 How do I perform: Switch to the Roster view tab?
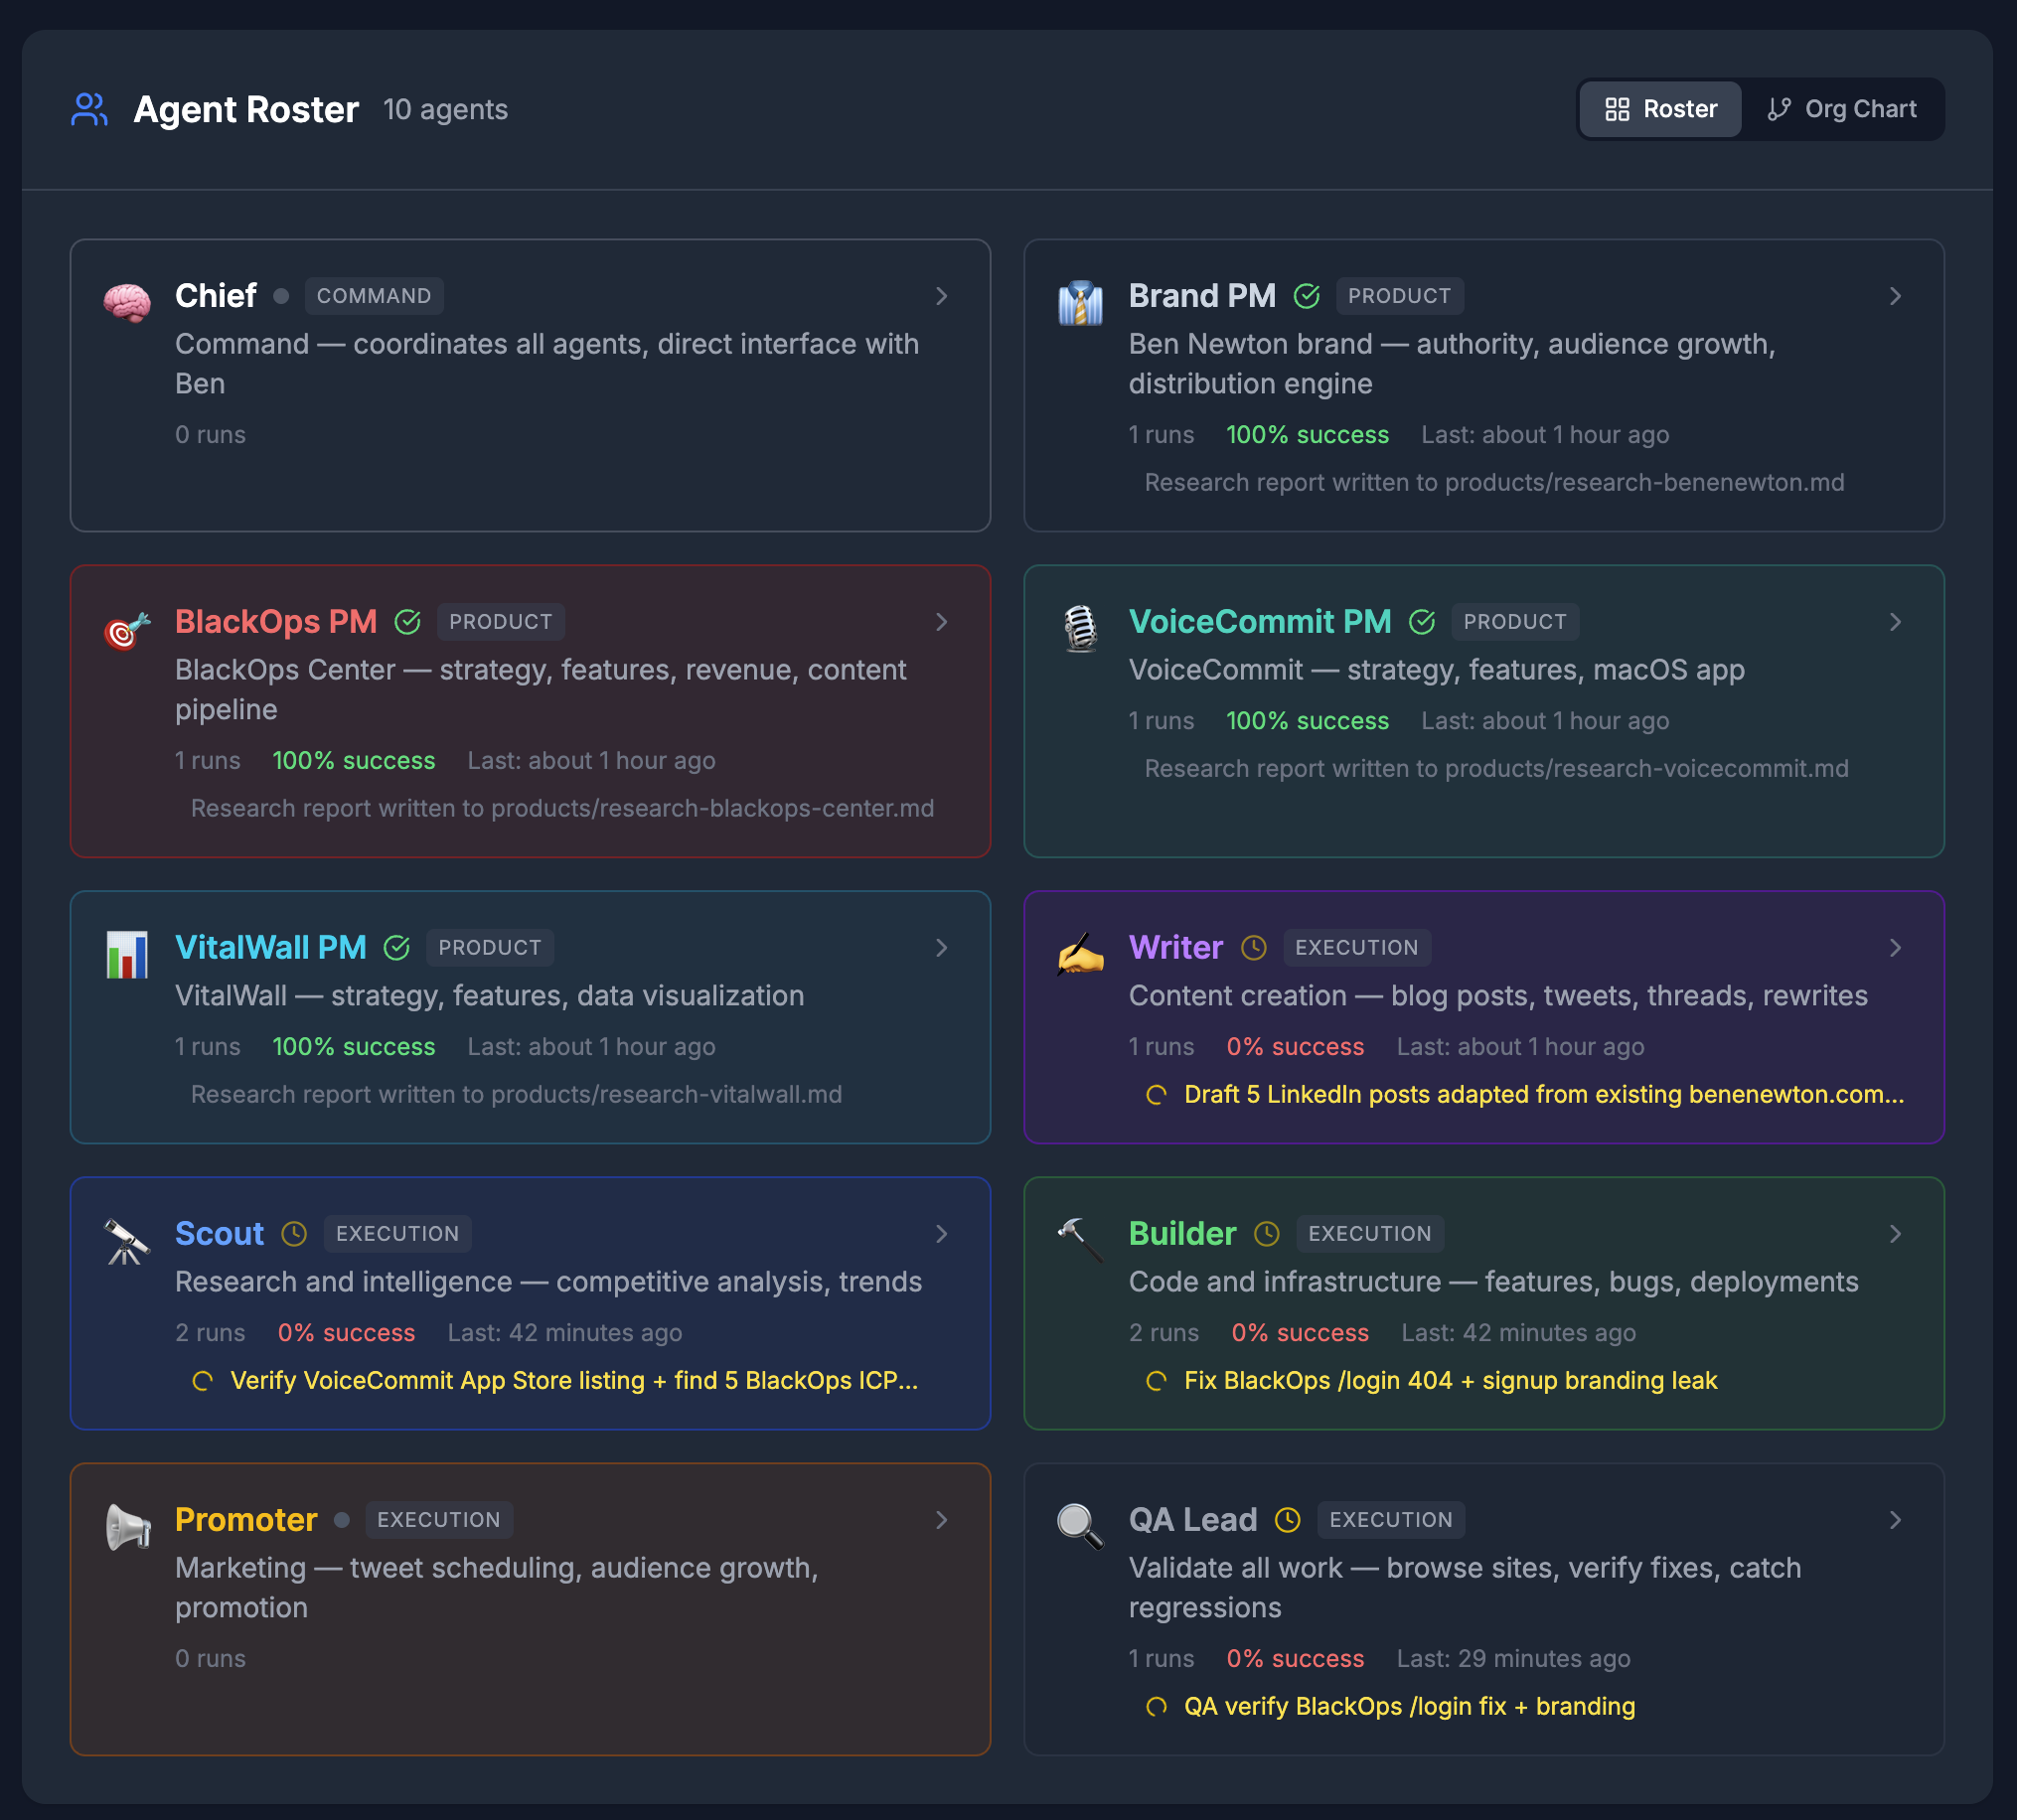[1660, 109]
